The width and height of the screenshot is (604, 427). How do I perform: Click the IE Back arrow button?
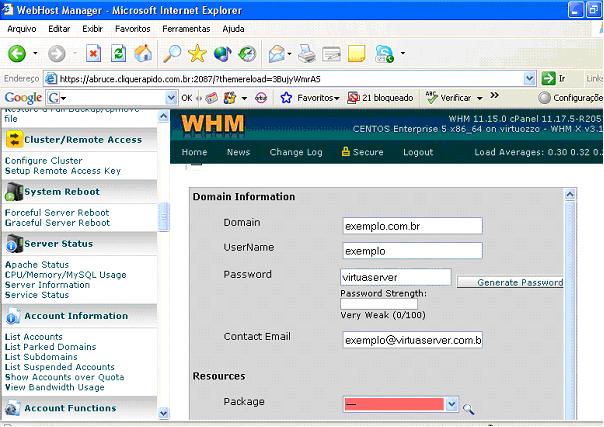click(17, 54)
